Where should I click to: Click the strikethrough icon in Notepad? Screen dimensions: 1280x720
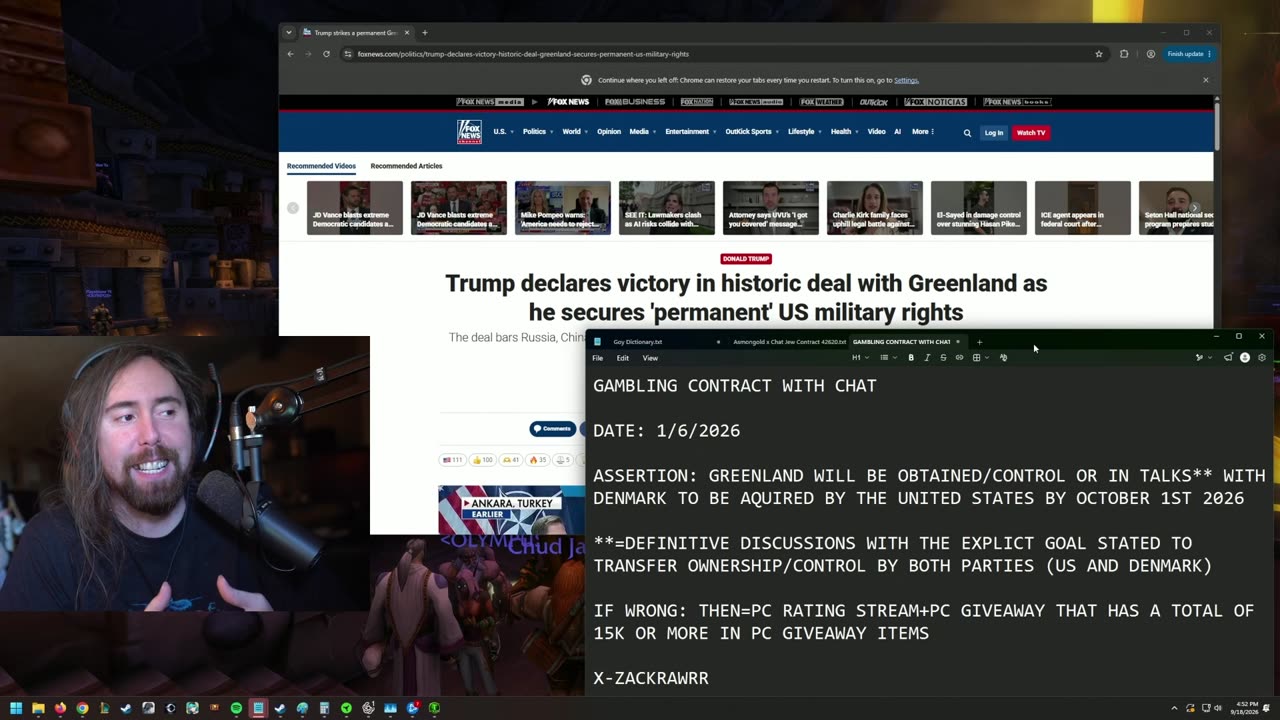[x=943, y=358]
